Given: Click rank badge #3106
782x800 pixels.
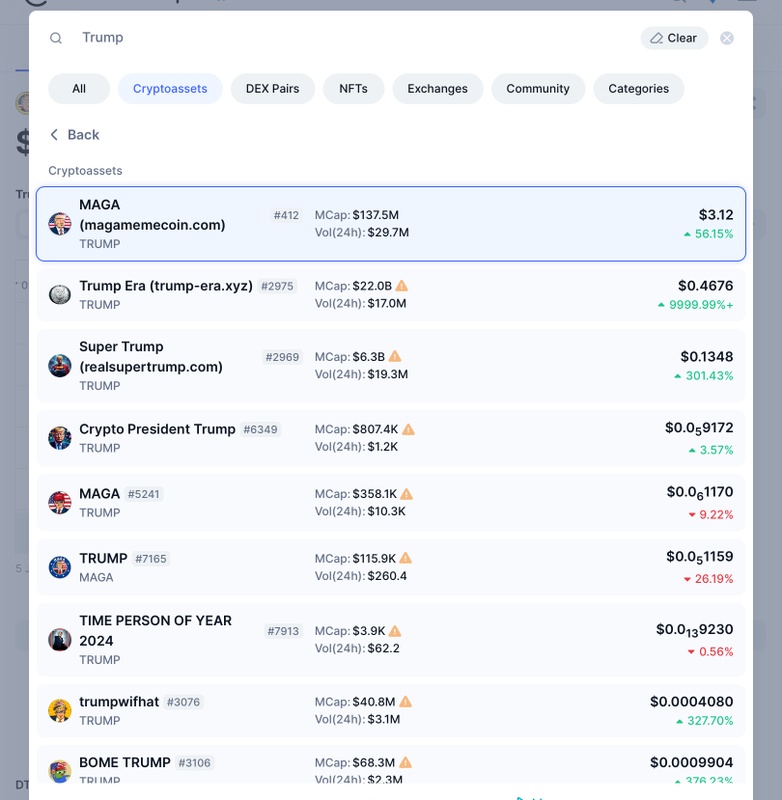Looking at the screenshot, I should coord(194,763).
